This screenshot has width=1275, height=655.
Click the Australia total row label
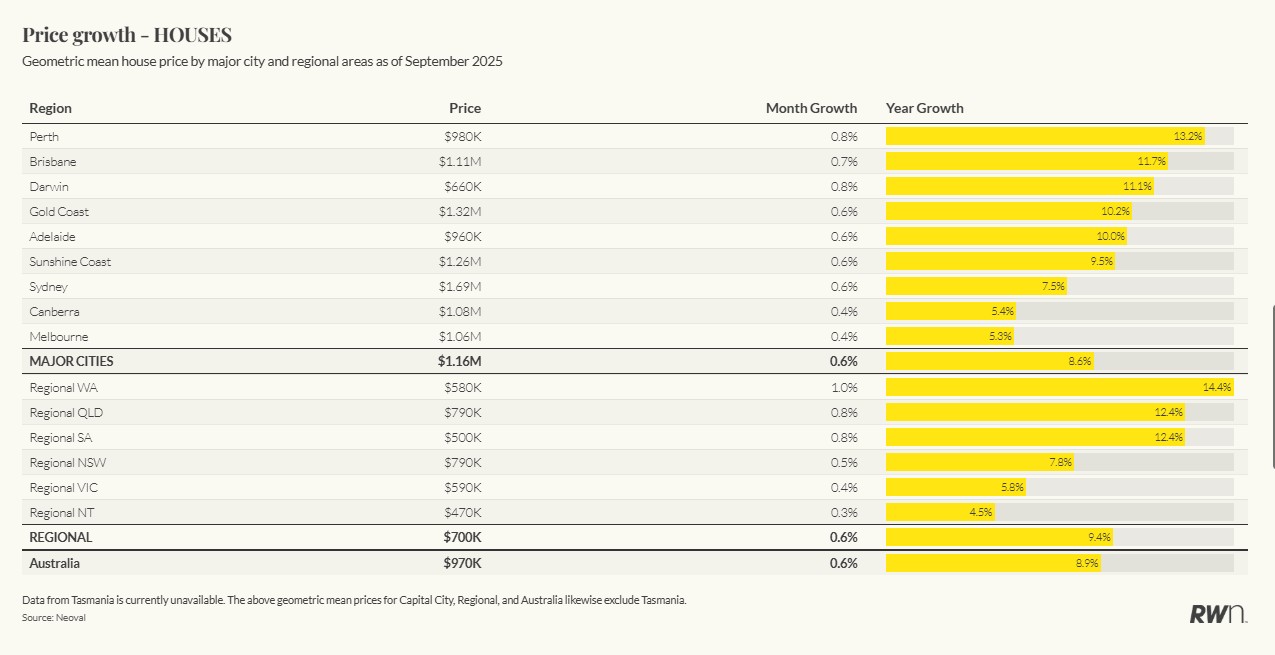point(55,563)
